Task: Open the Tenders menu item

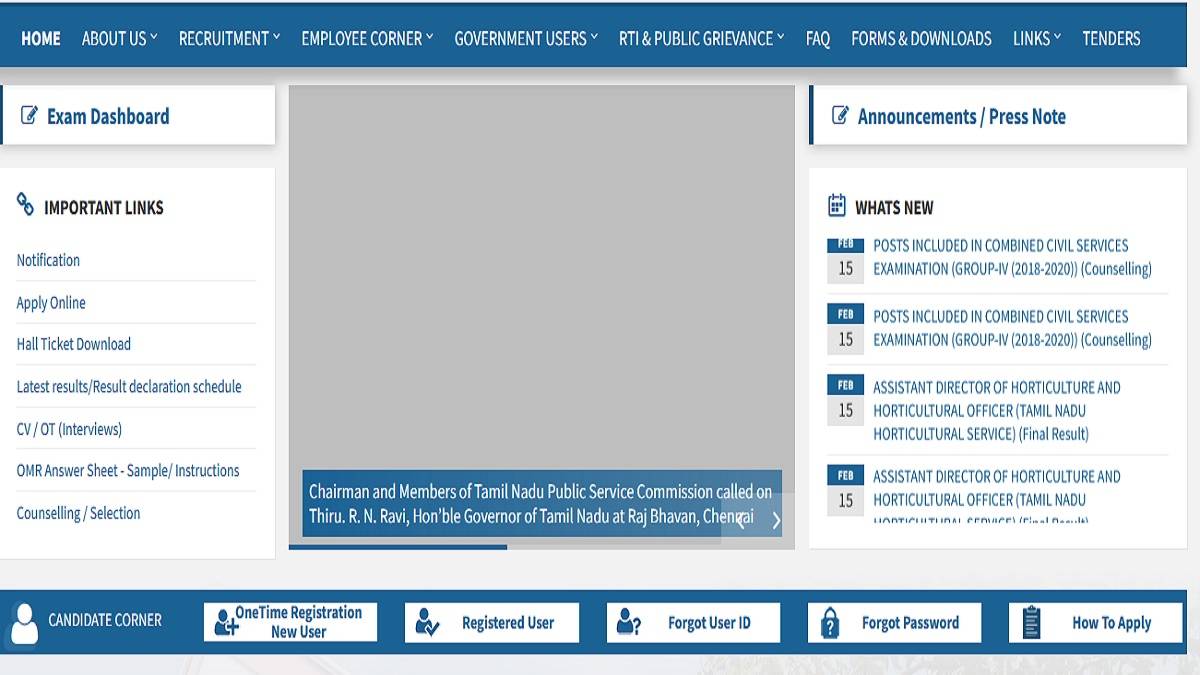Action: click(x=1111, y=39)
